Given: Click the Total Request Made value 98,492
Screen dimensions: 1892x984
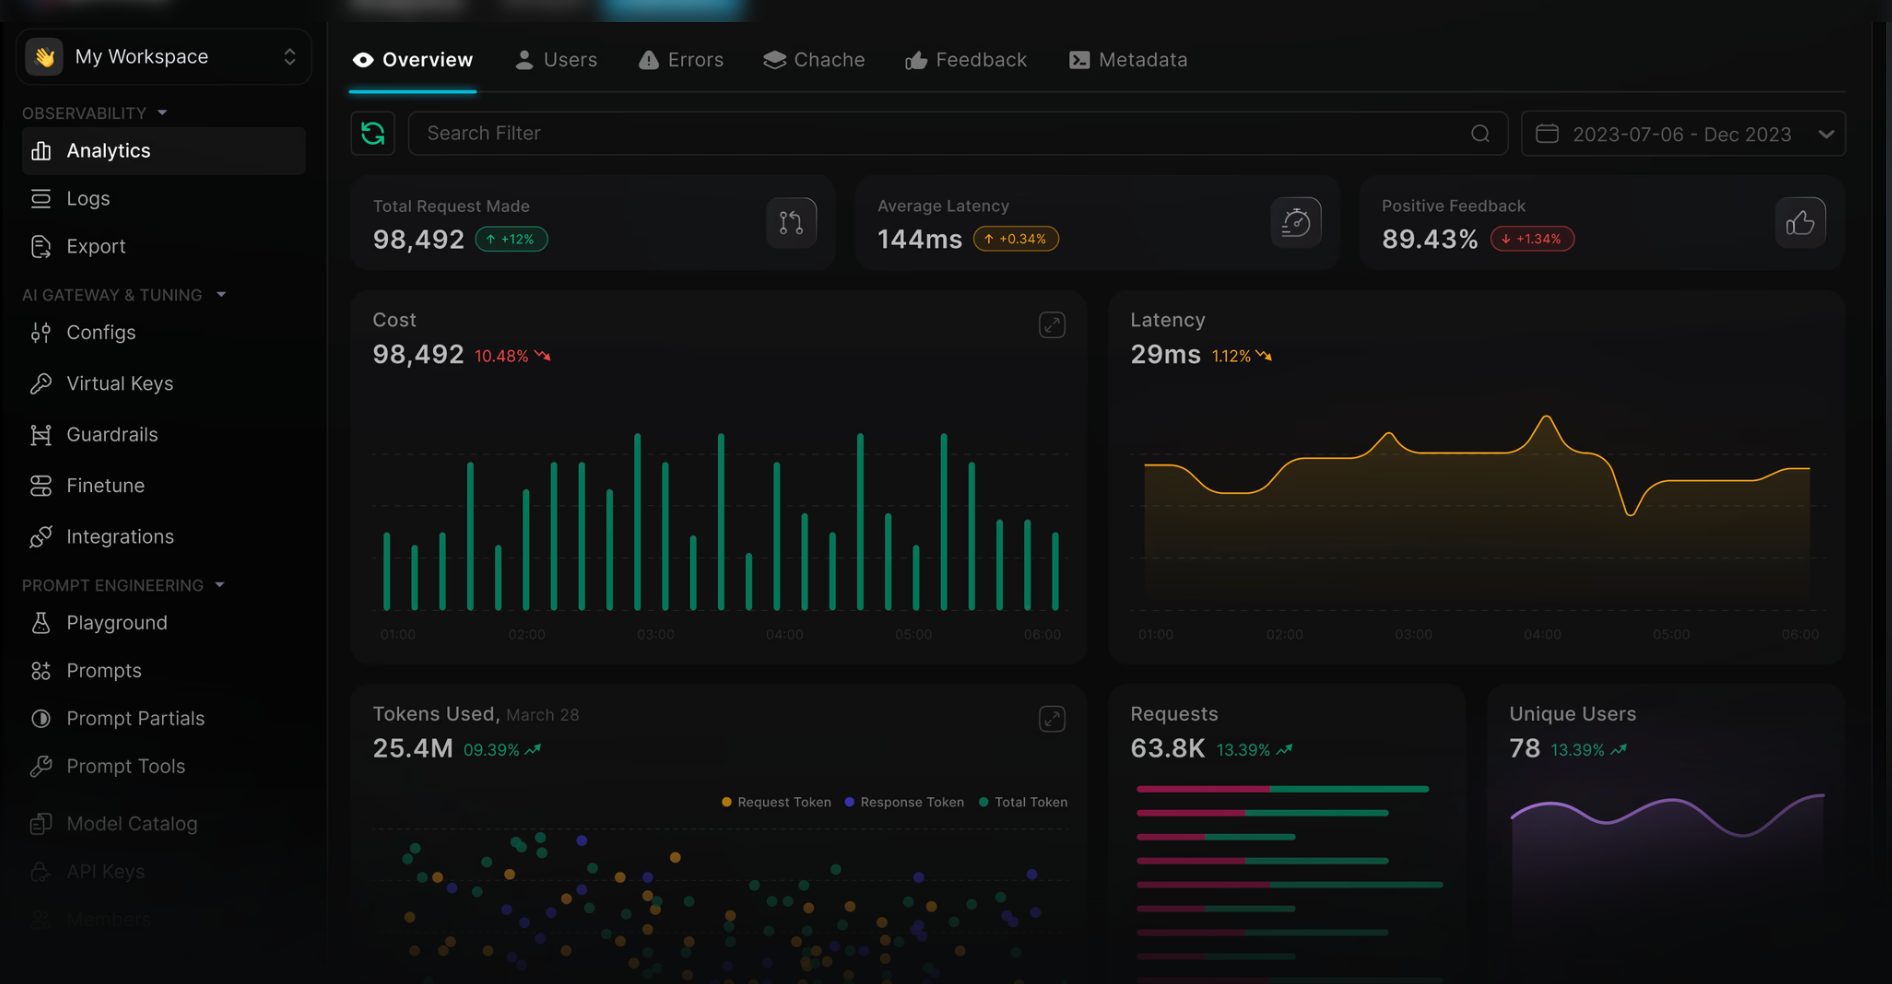Looking at the screenshot, I should pos(419,240).
